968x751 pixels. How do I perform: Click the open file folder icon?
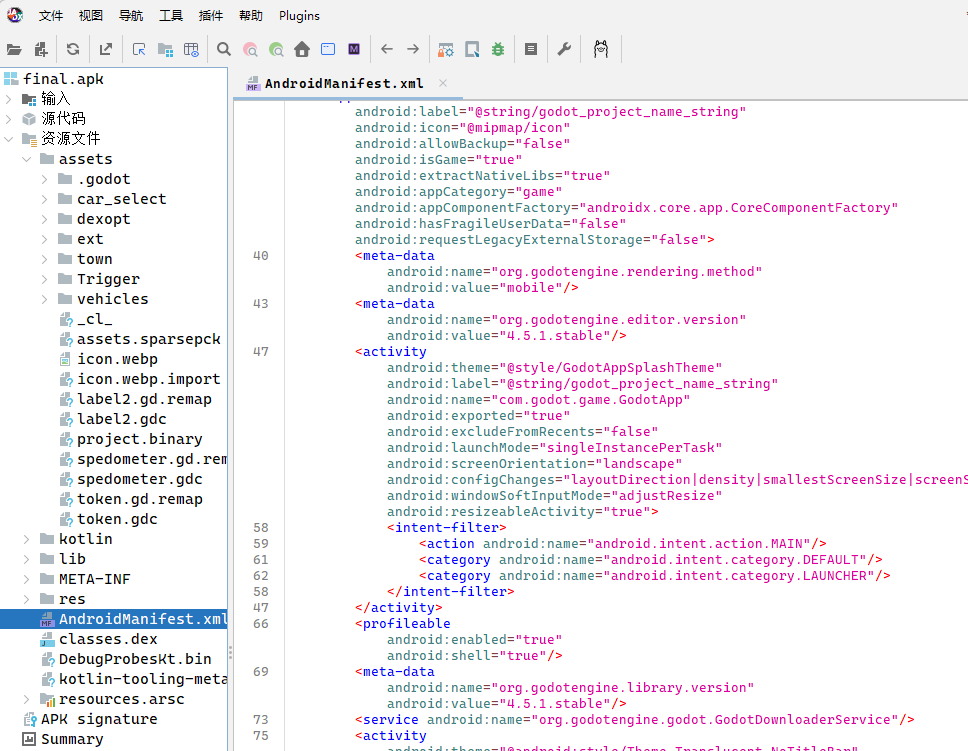(x=14, y=49)
